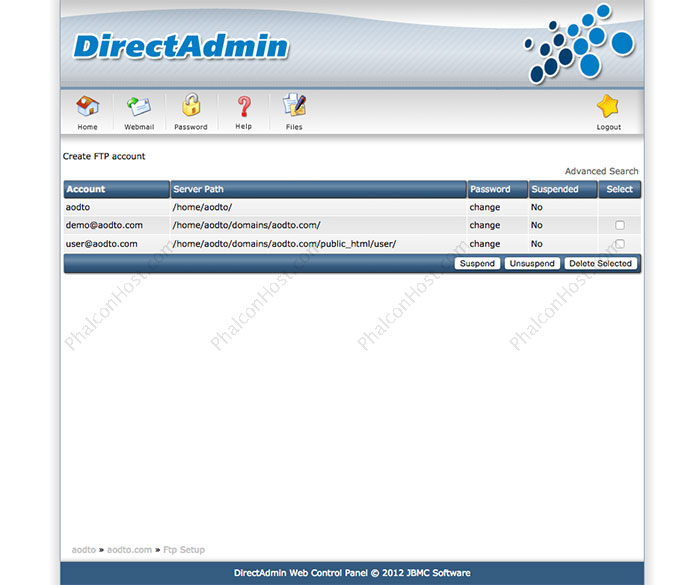Change password for user@aodto.com
The image size is (700, 585).
pos(485,244)
